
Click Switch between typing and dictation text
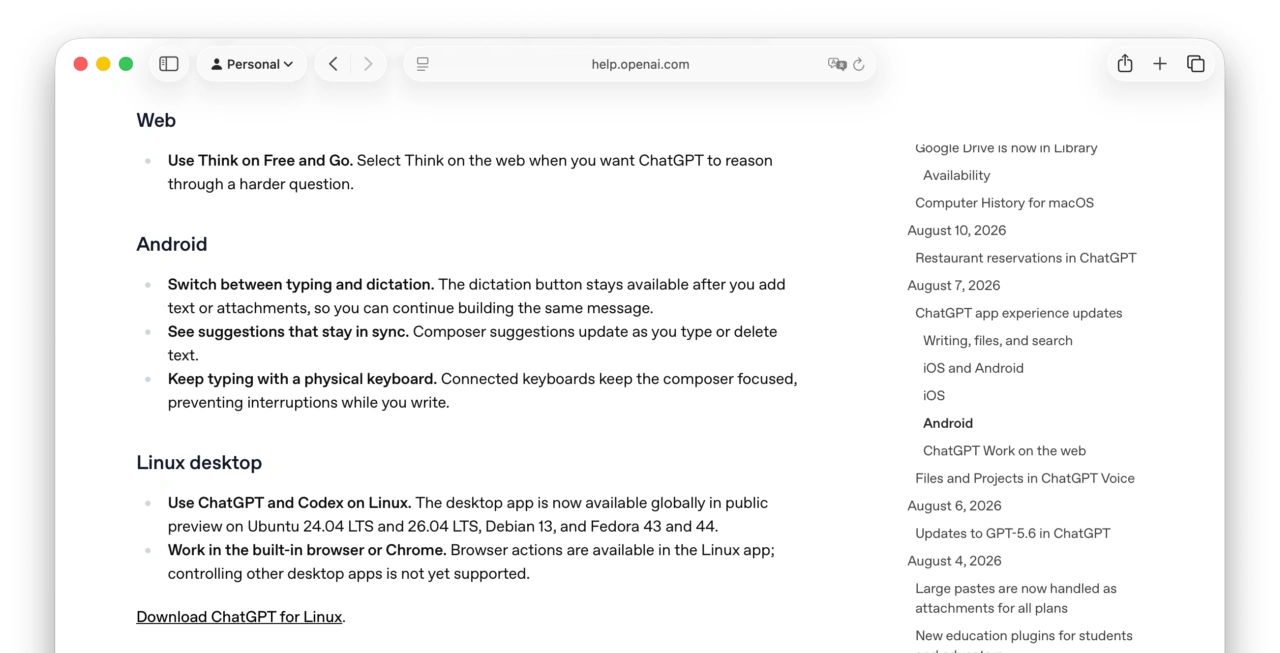coord(301,284)
